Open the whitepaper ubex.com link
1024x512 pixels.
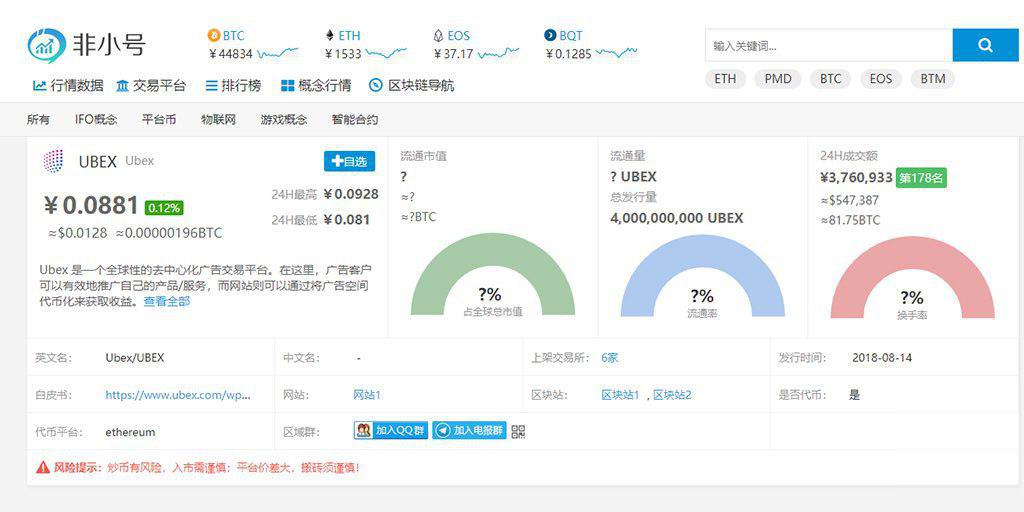178,394
